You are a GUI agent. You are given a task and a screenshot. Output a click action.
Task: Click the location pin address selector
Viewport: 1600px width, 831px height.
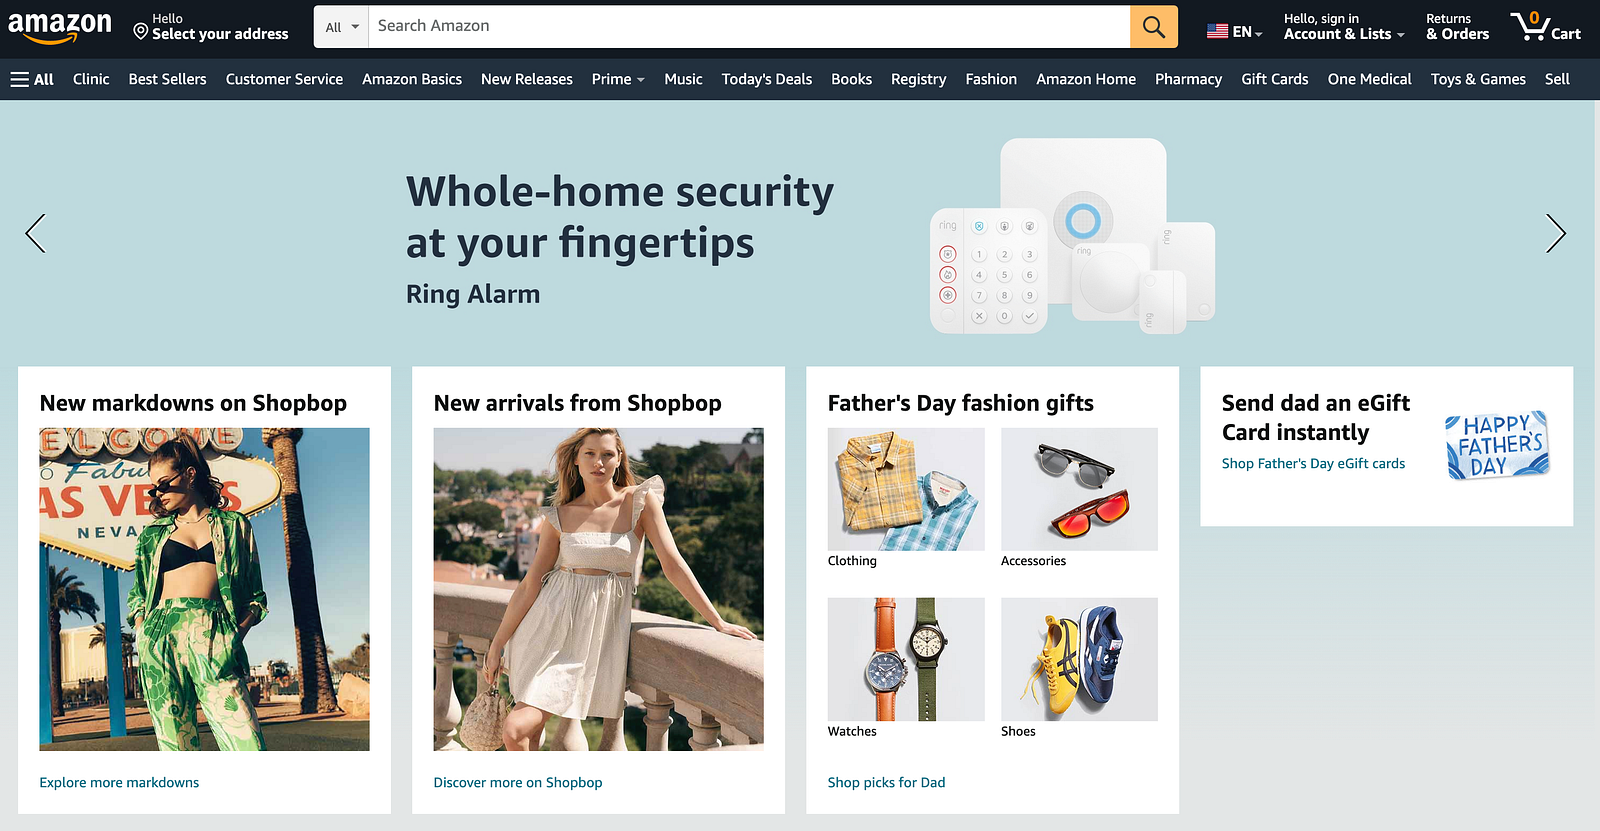(x=211, y=27)
